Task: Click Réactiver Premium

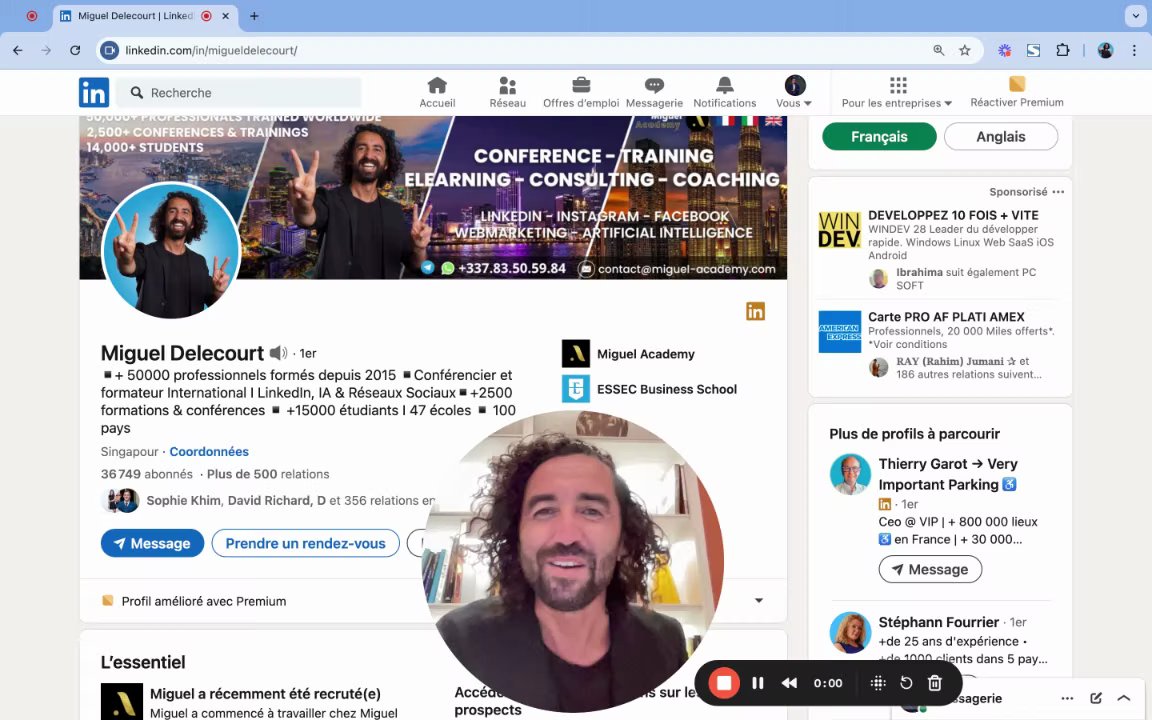Action: (x=1017, y=93)
